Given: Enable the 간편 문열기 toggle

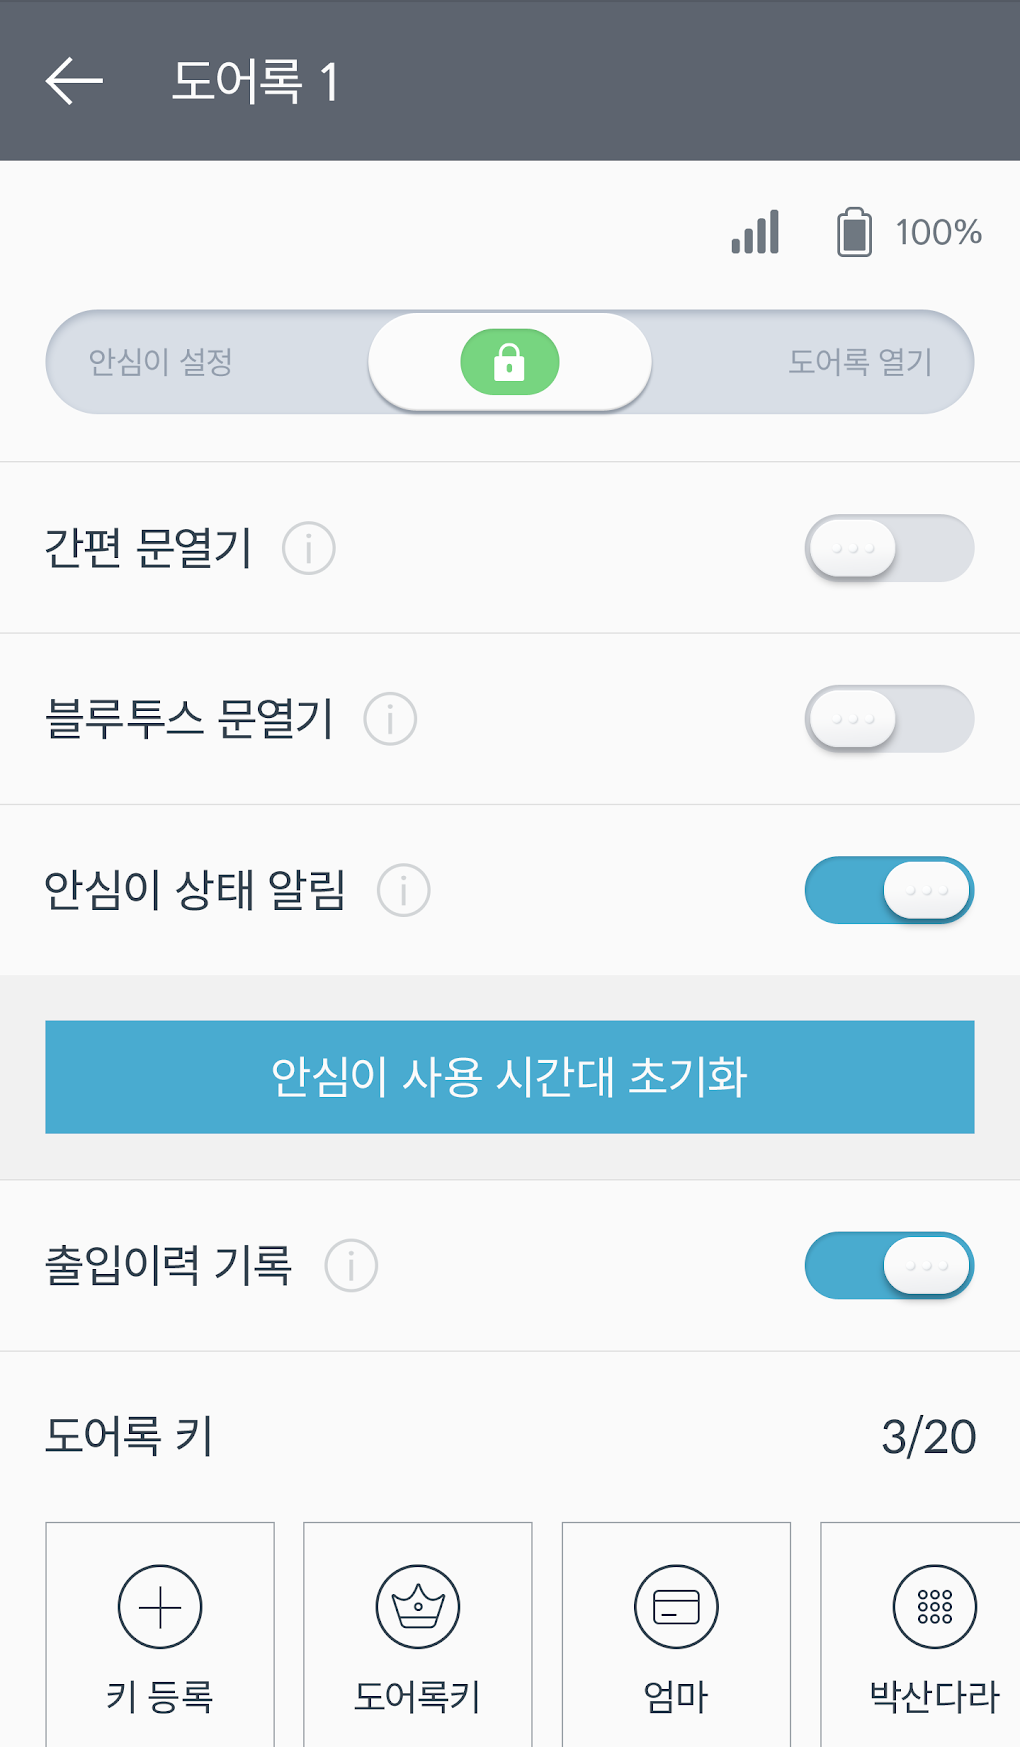Looking at the screenshot, I should [889, 548].
